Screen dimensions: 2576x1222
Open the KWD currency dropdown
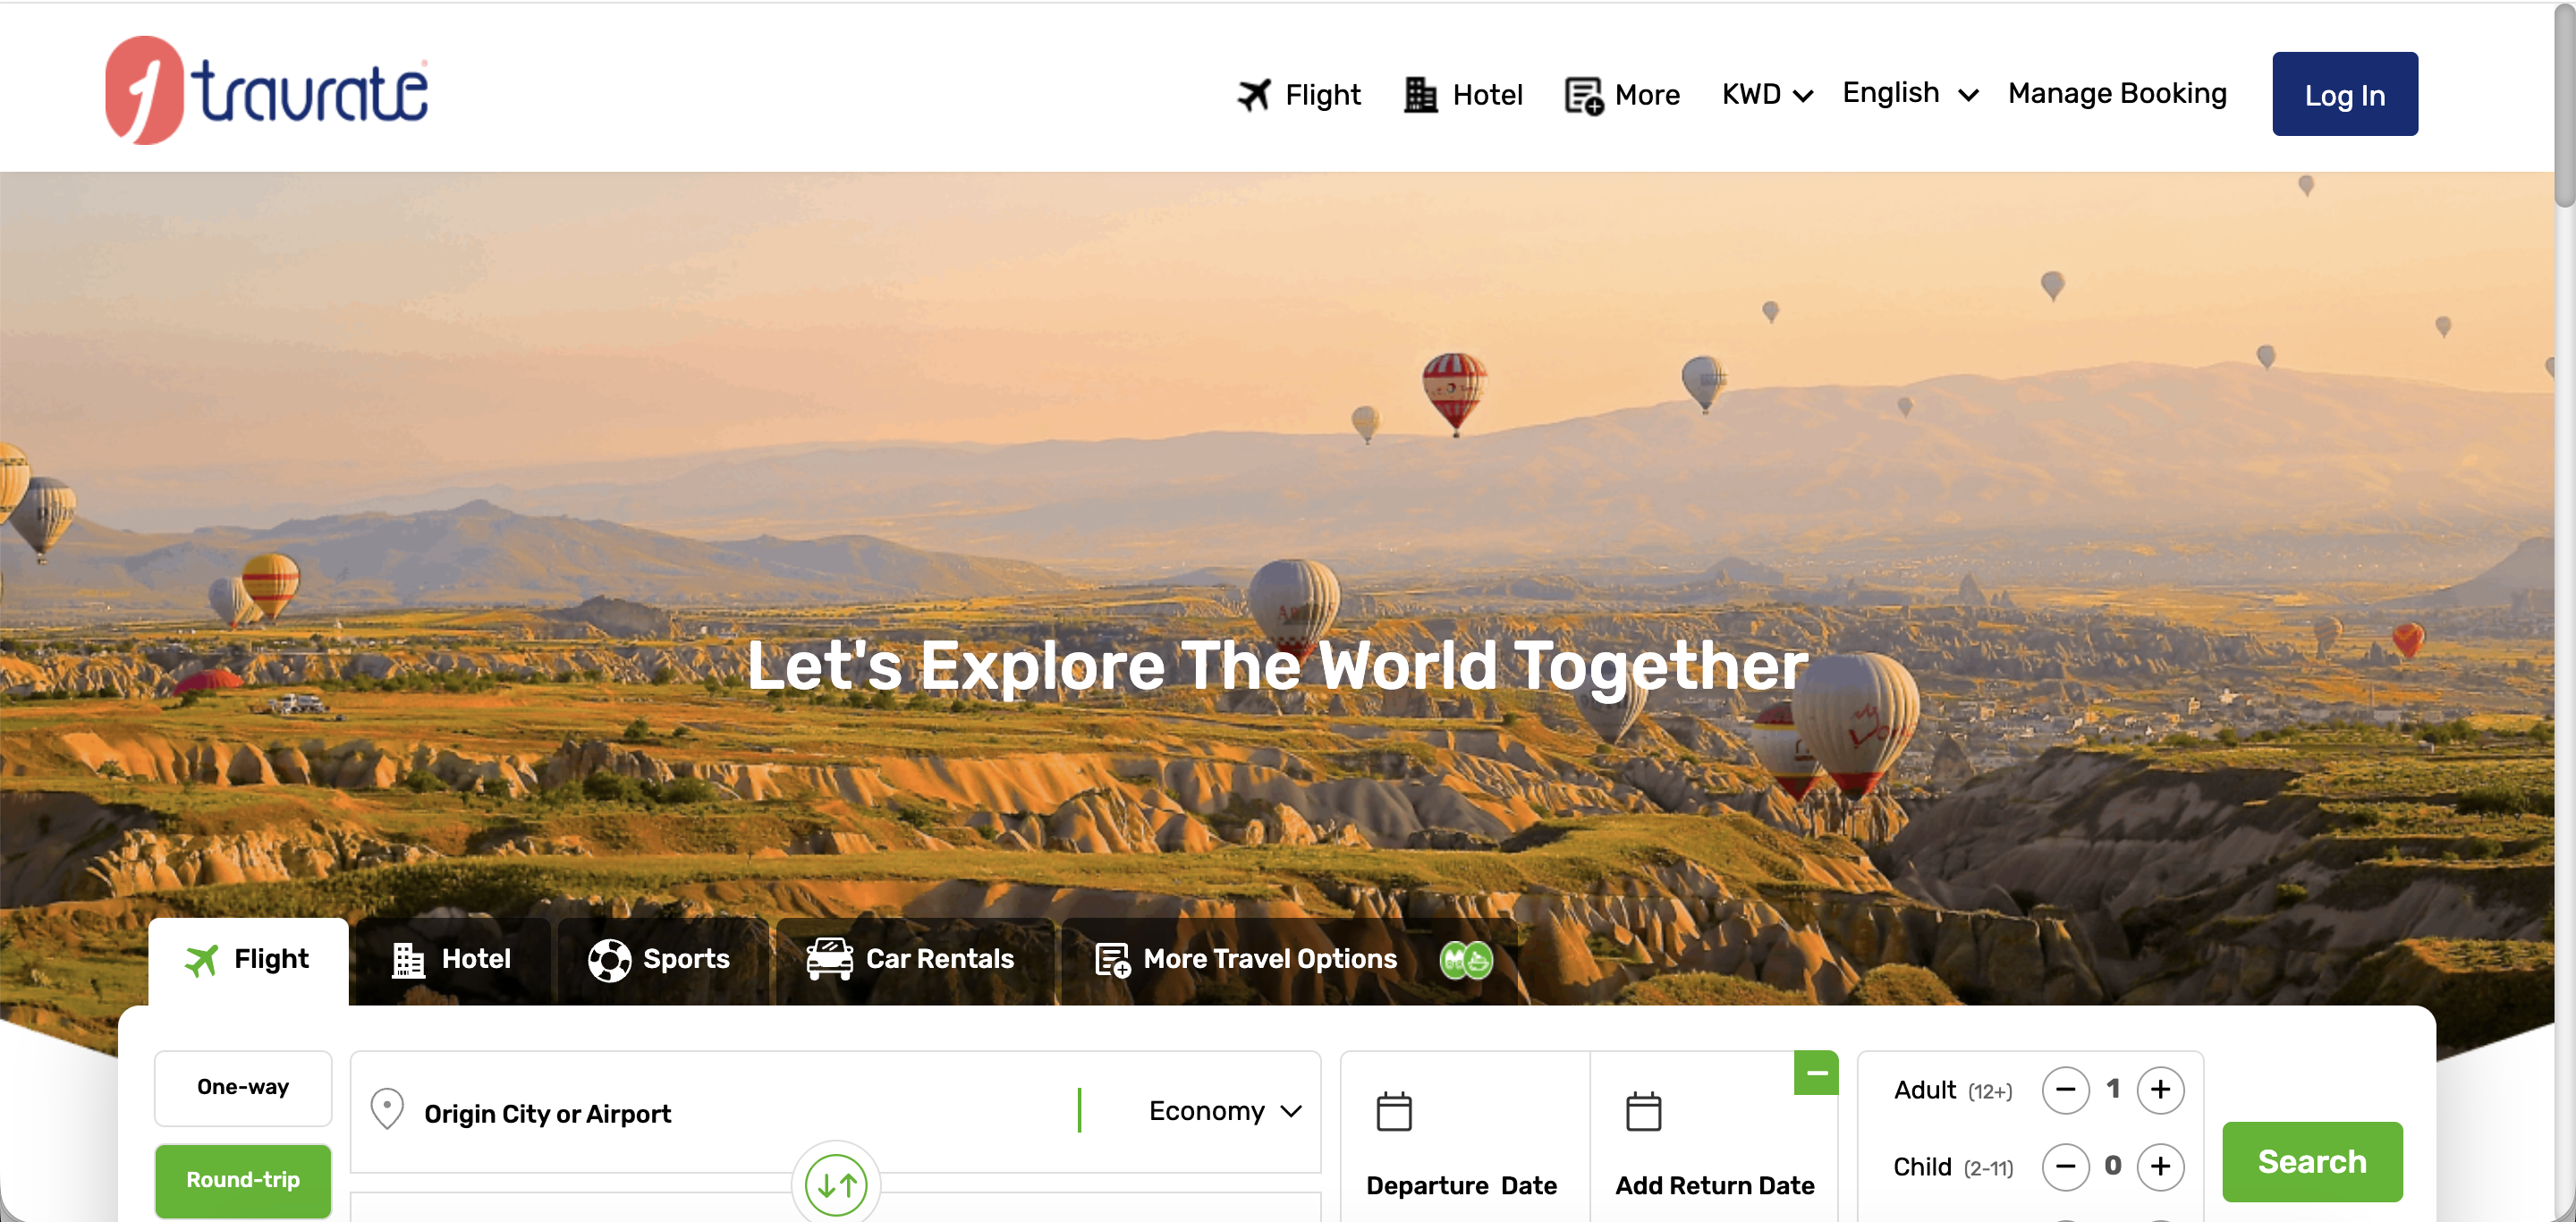pos(1766,95)
